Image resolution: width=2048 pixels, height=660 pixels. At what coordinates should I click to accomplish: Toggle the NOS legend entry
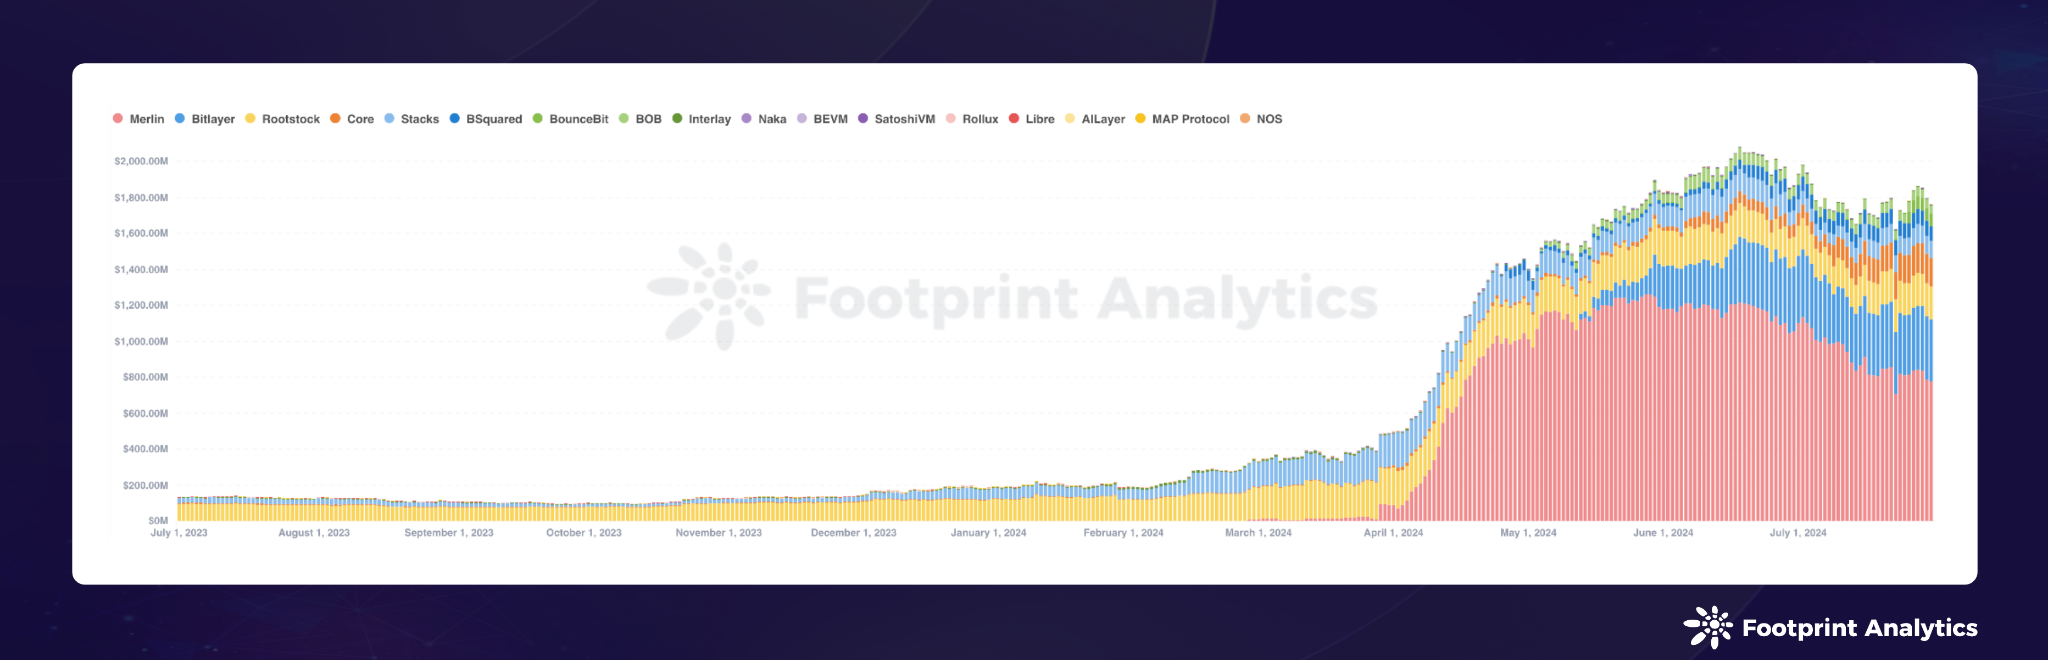(1268, 119)
